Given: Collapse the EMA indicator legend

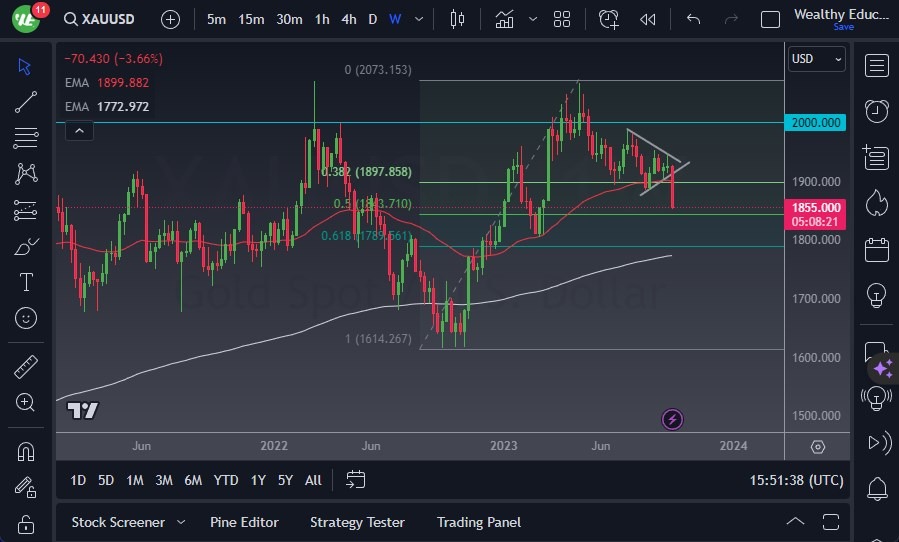Looking at the screenshot, I should click(78, 130).
